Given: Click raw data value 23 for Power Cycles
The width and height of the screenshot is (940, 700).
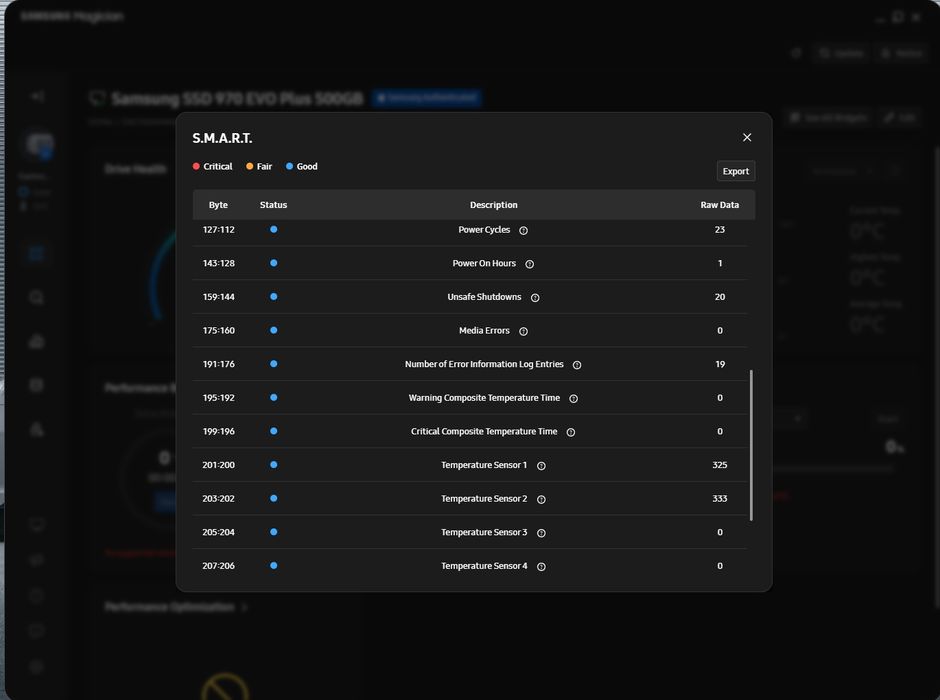Looking at the screenshot, I should (x=719, y=230).
